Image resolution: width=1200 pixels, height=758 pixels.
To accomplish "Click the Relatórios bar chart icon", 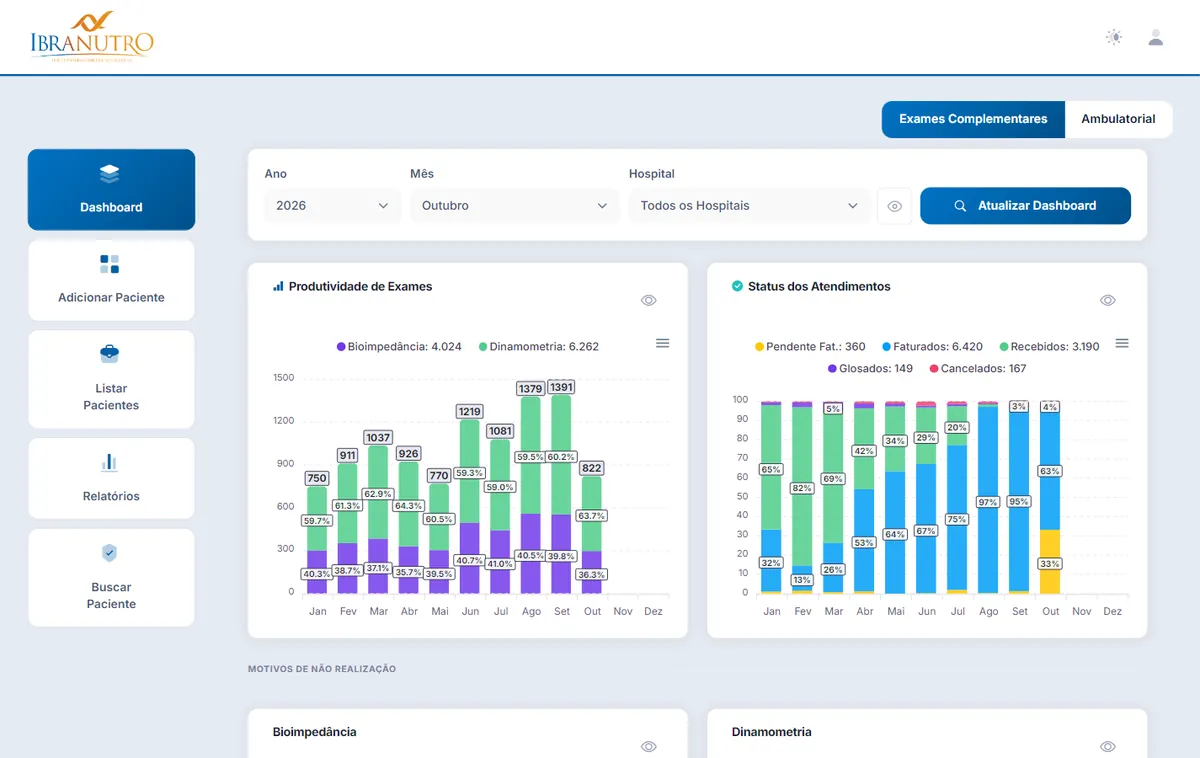I will pyautogui.click(x=110, y=462).
